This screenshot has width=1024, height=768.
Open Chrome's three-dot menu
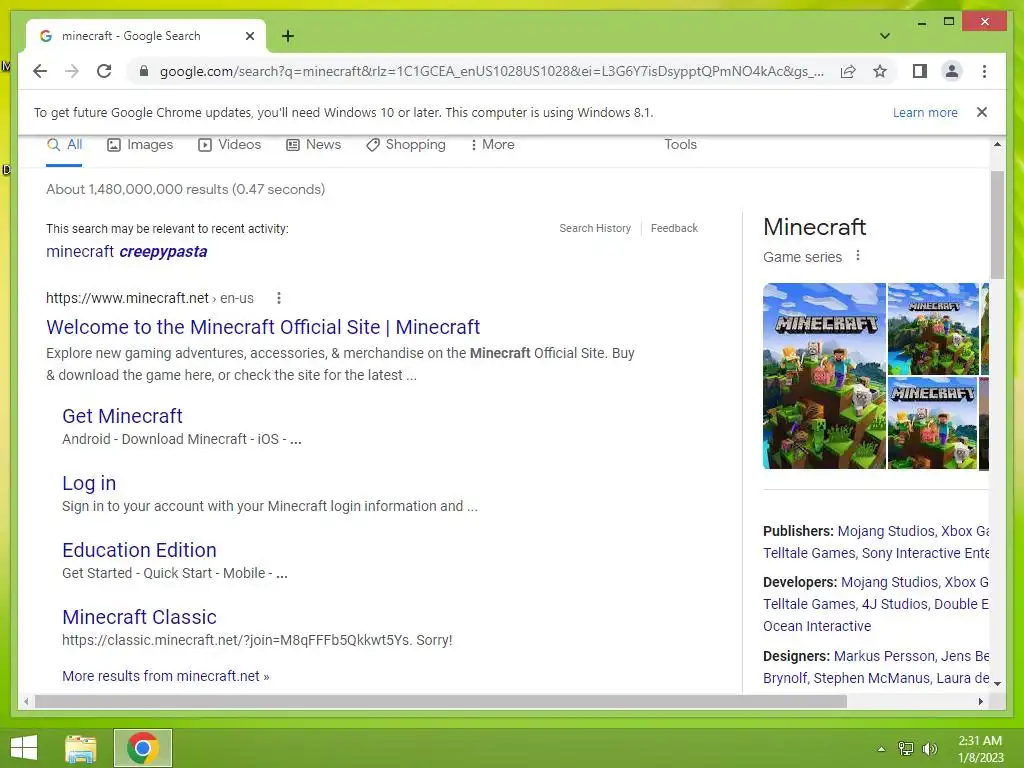tap(984, 71)
